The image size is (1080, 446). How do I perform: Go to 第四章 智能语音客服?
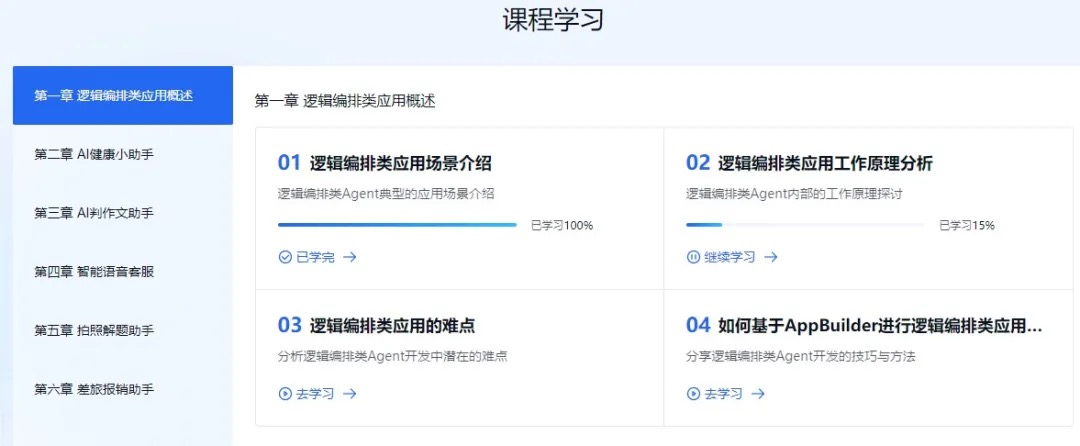(x=94, y=271)
